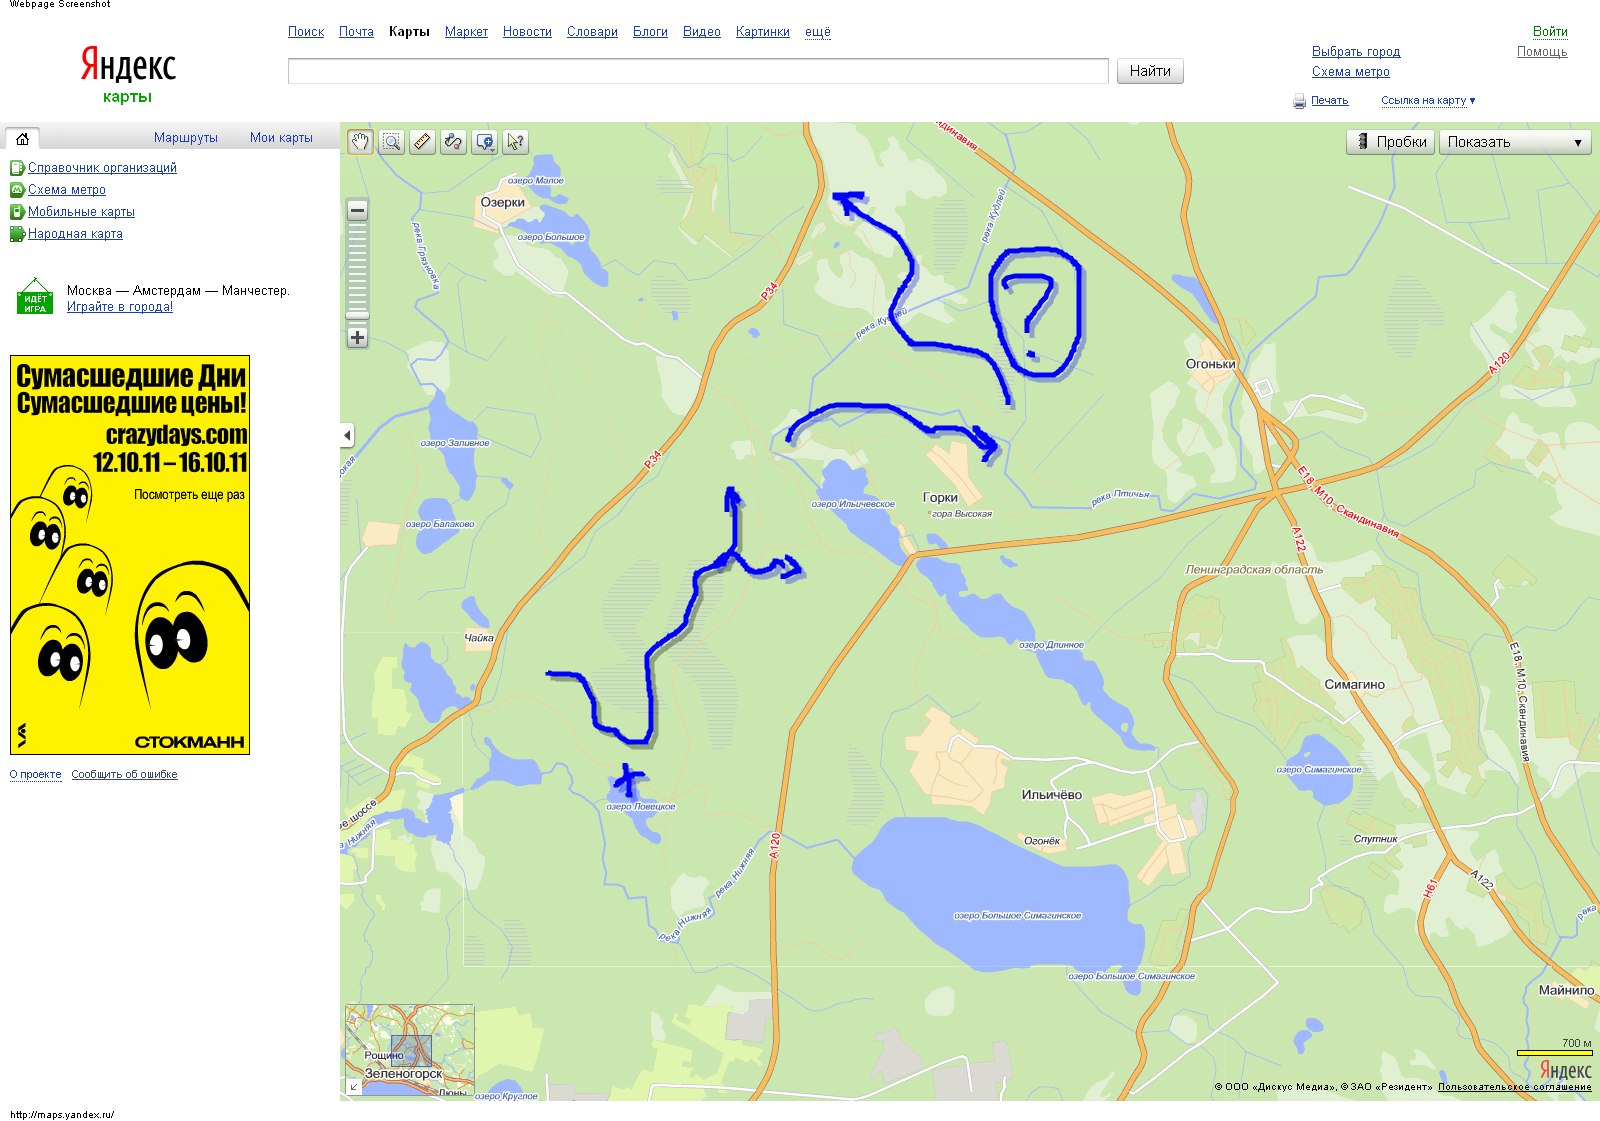Zoom in with the plus button
This screenshot has height=1121, width=1600.
[357, 338]
